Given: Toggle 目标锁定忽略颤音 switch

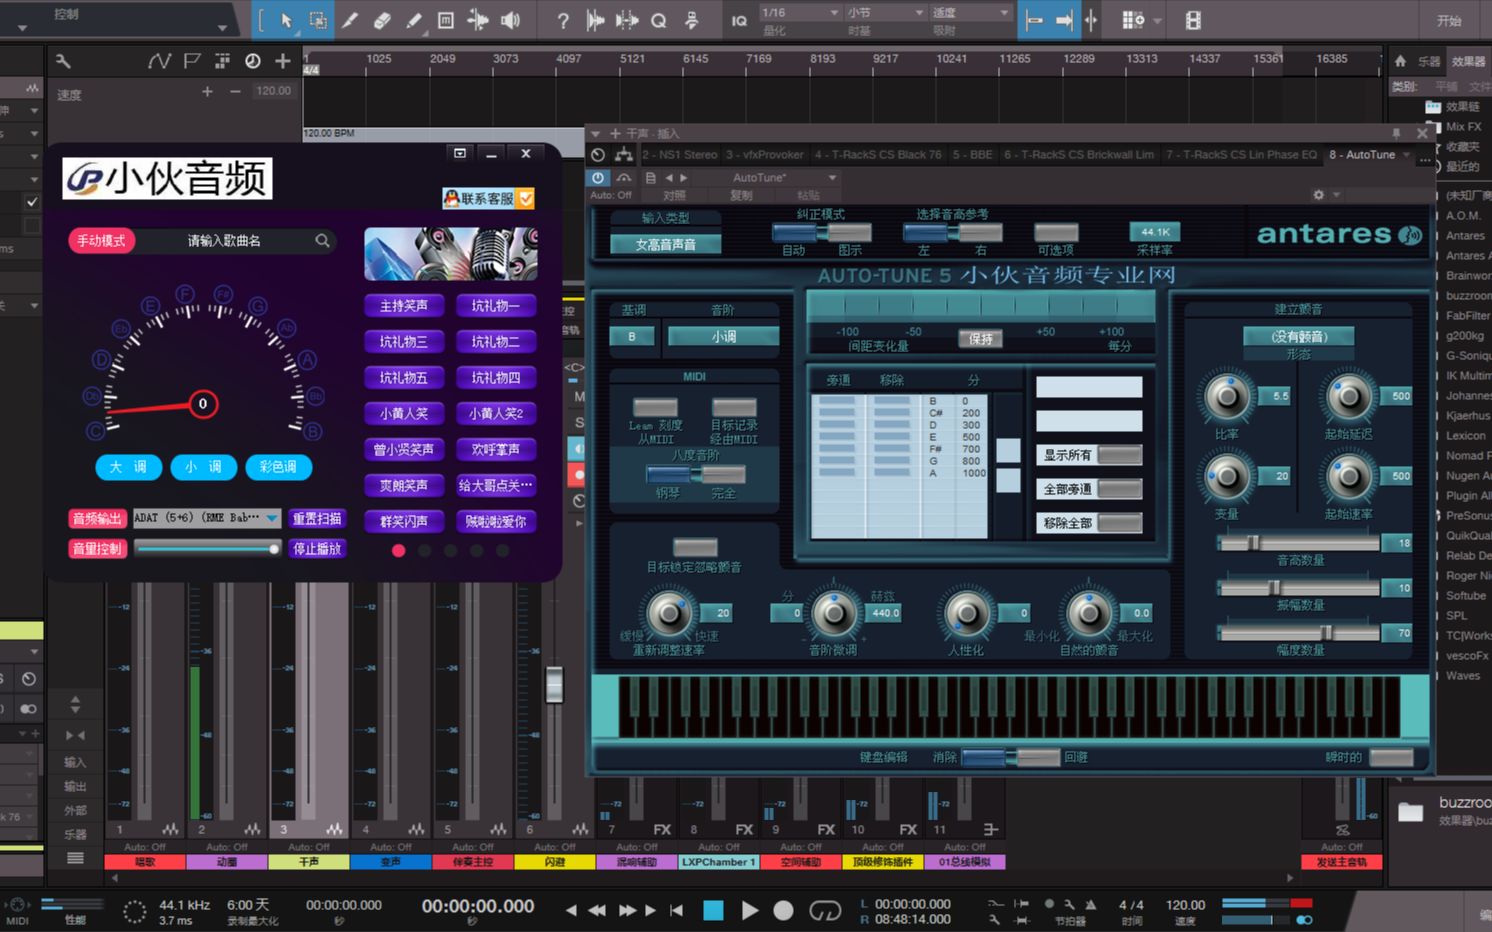Looking at the screenshot, I should [695, 547].
